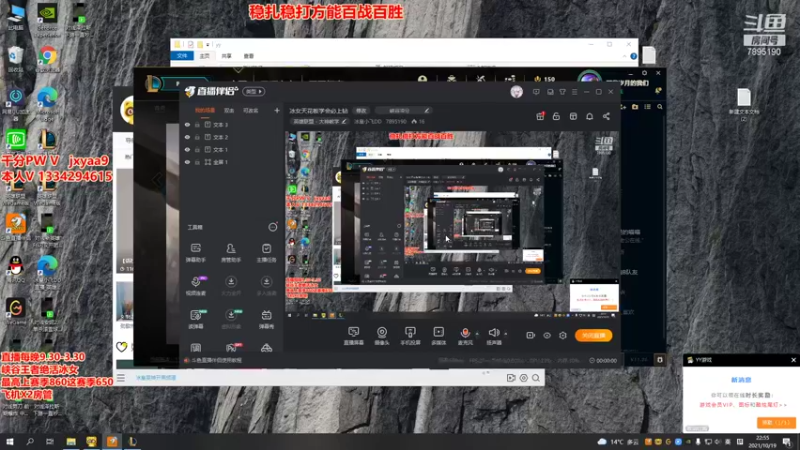Open 查看 tab in File Explorer window

[248, 56]
